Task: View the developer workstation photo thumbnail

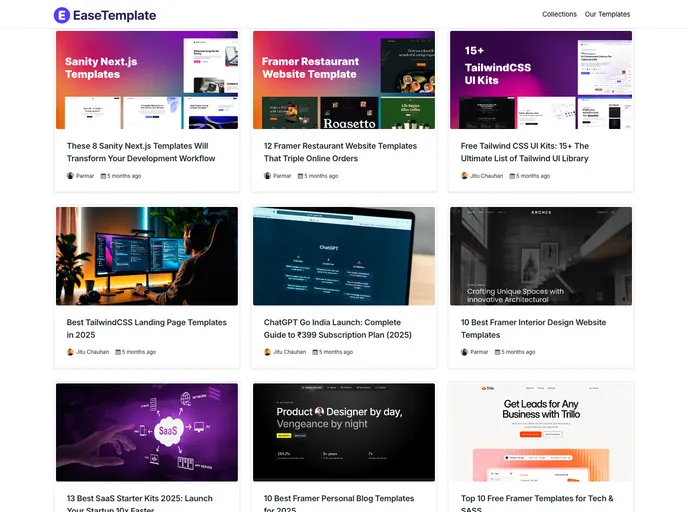Action: [147, 256]
